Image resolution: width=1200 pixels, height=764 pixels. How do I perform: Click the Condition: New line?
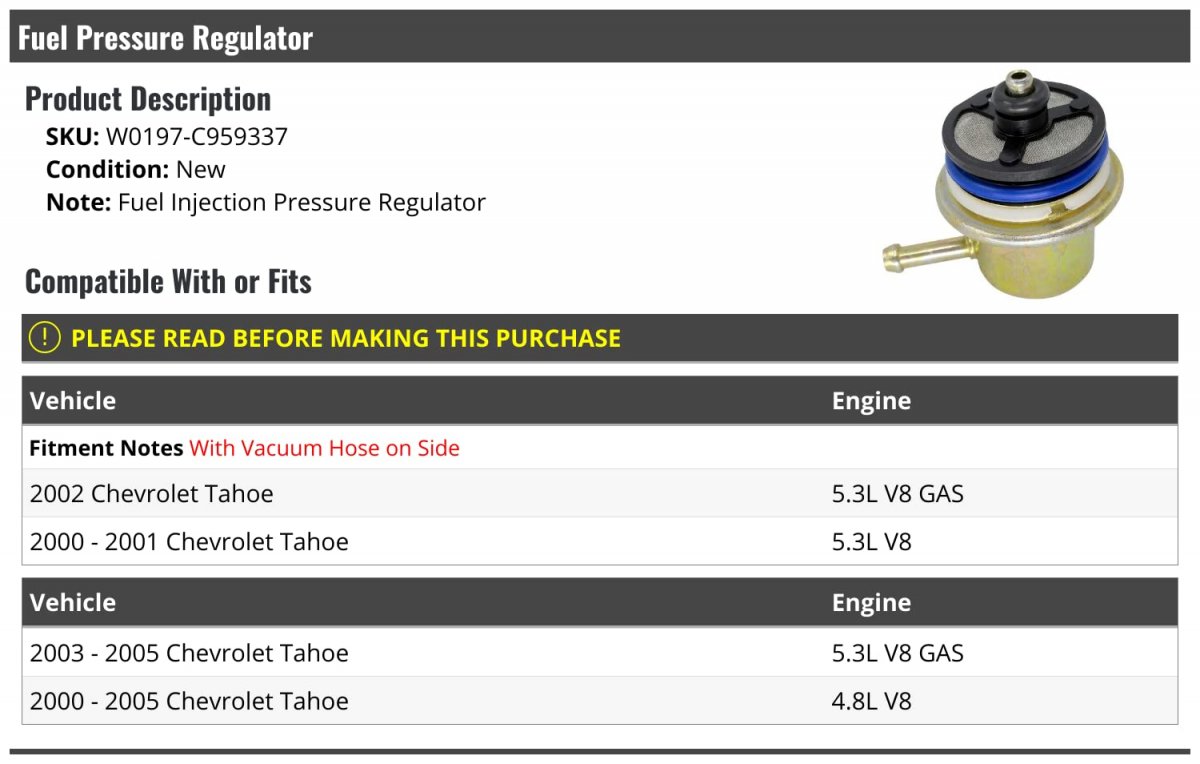[136, 169]
